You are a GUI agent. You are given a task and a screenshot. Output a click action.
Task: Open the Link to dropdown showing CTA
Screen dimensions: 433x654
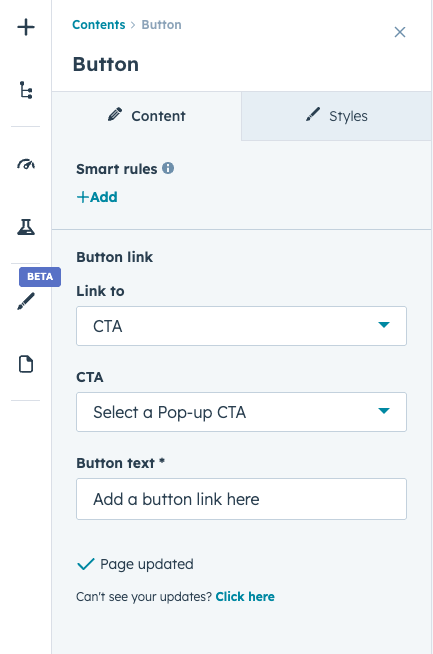[241, 326]
